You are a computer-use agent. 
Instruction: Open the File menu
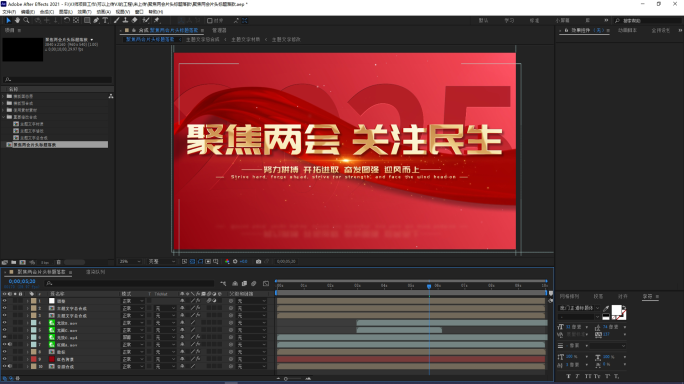click(x=9, y=12)
